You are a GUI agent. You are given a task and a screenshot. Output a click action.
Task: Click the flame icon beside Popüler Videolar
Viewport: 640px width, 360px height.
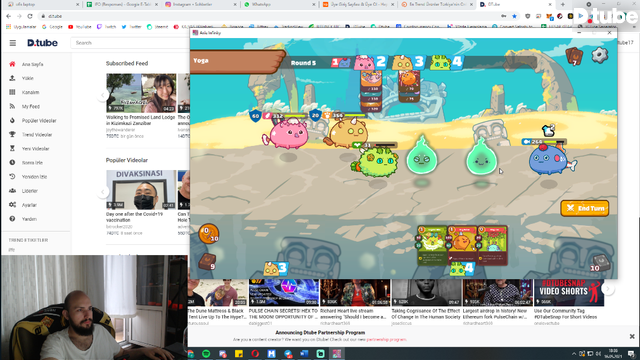point(12,120)
